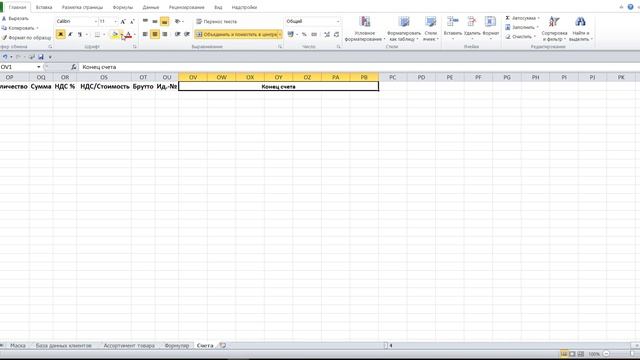Screen dimensions: 640x360
Task: Decrease the cell indent
Action: tap(177, 34)
